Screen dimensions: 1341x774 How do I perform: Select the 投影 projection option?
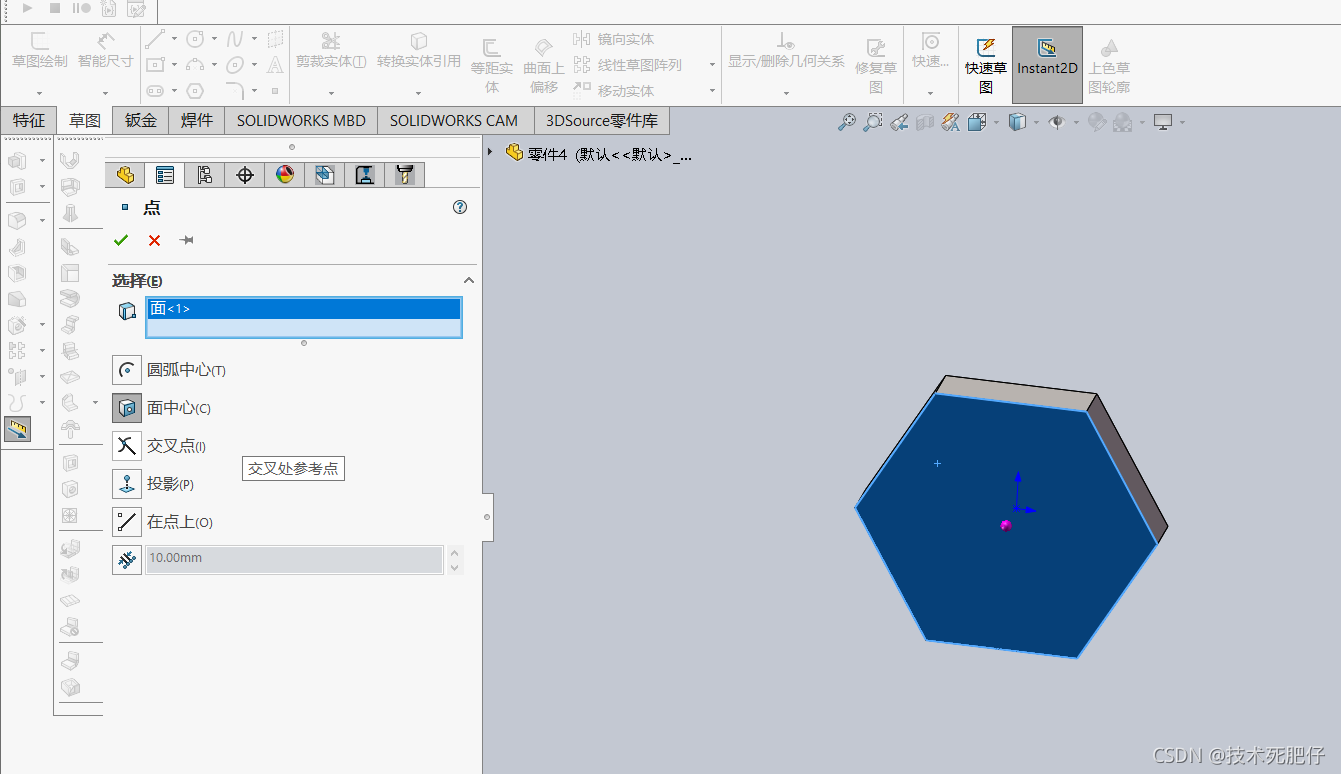click(x=127, y=484)
